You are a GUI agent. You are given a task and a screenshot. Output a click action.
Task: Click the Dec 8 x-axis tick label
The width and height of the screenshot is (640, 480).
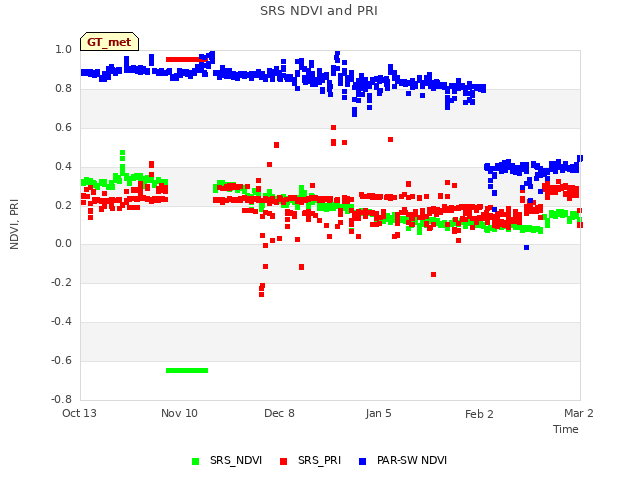pyautogui.click(x=280, y=413)
